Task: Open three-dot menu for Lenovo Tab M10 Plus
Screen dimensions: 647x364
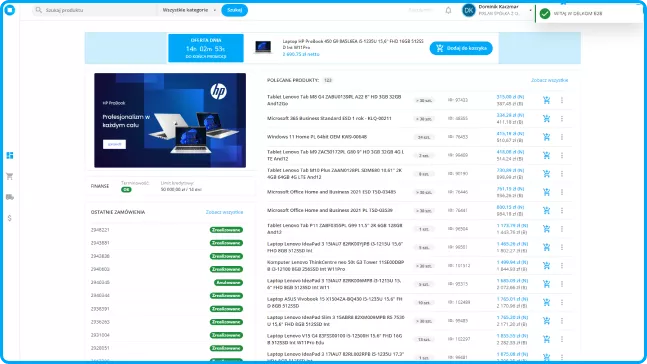Action: pyautogui.click(x=562, y=174)
